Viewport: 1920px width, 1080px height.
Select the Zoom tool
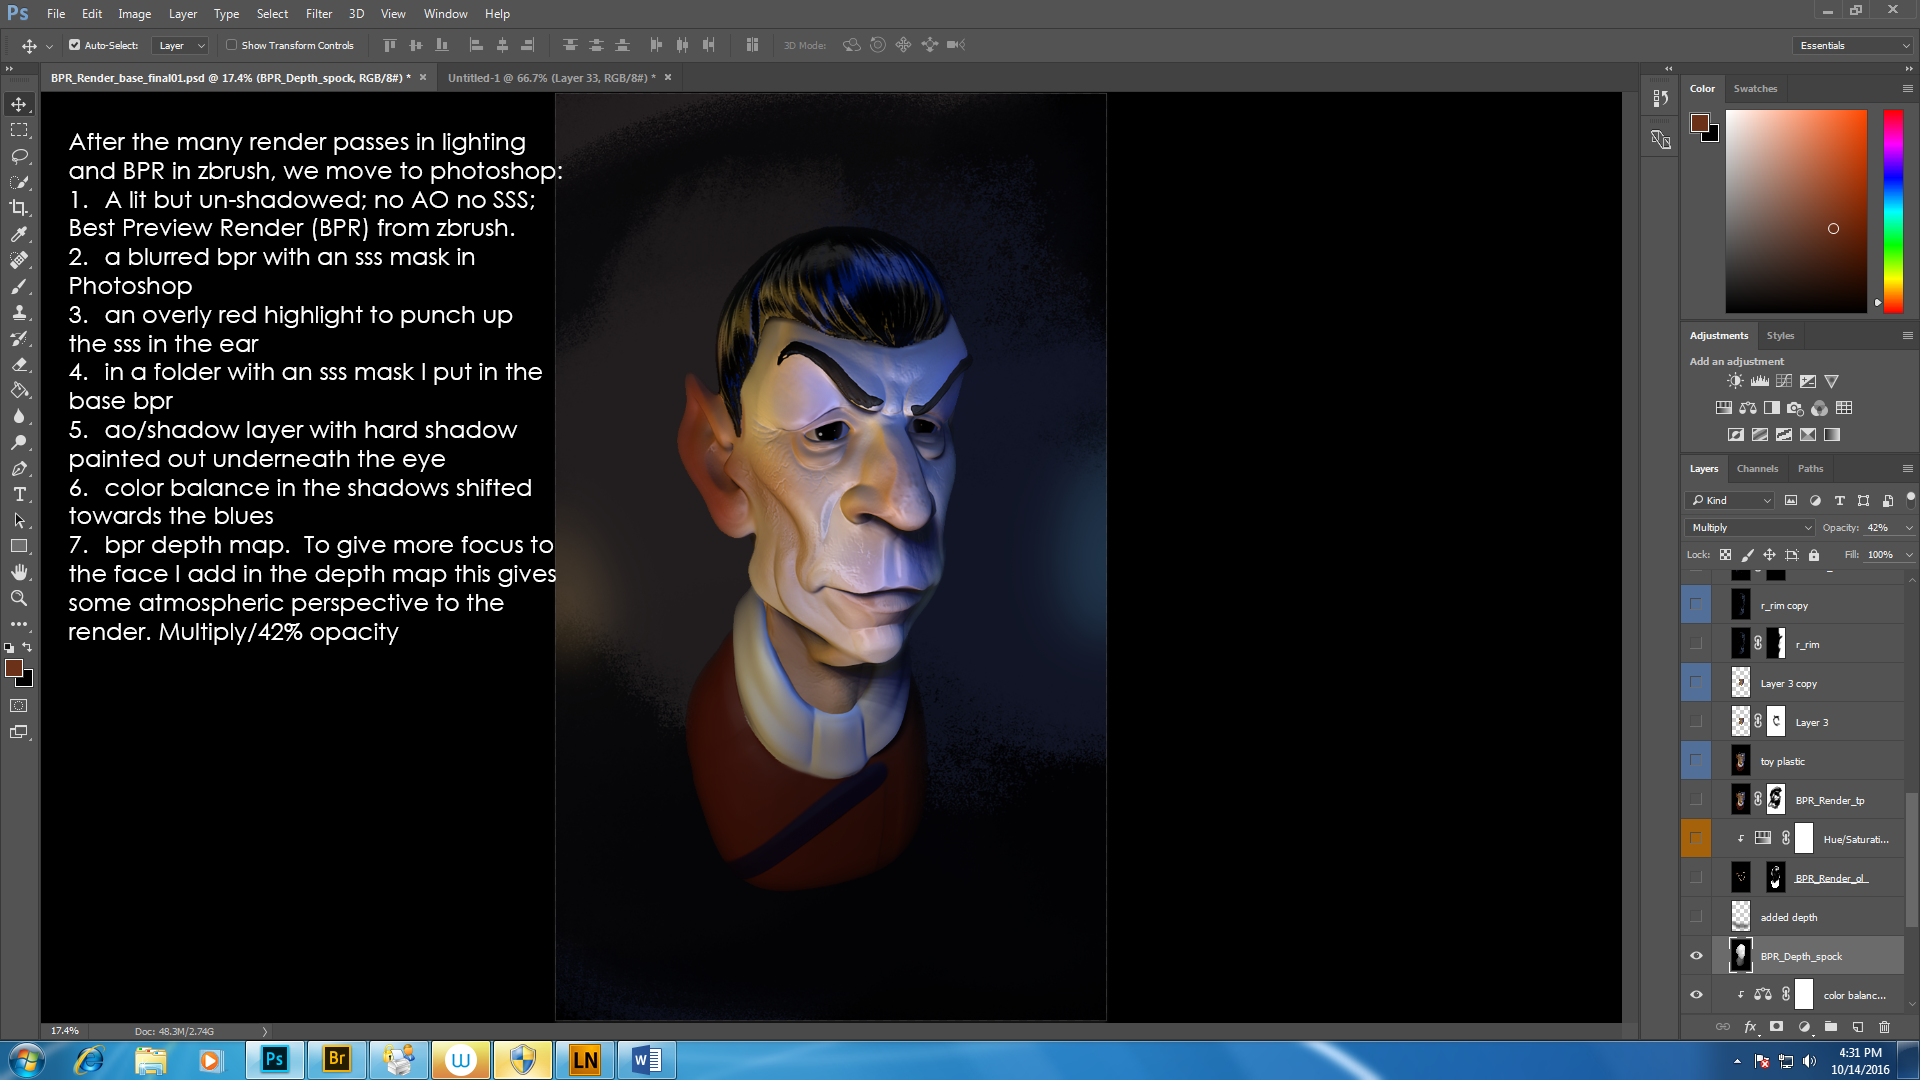[19, 598]
